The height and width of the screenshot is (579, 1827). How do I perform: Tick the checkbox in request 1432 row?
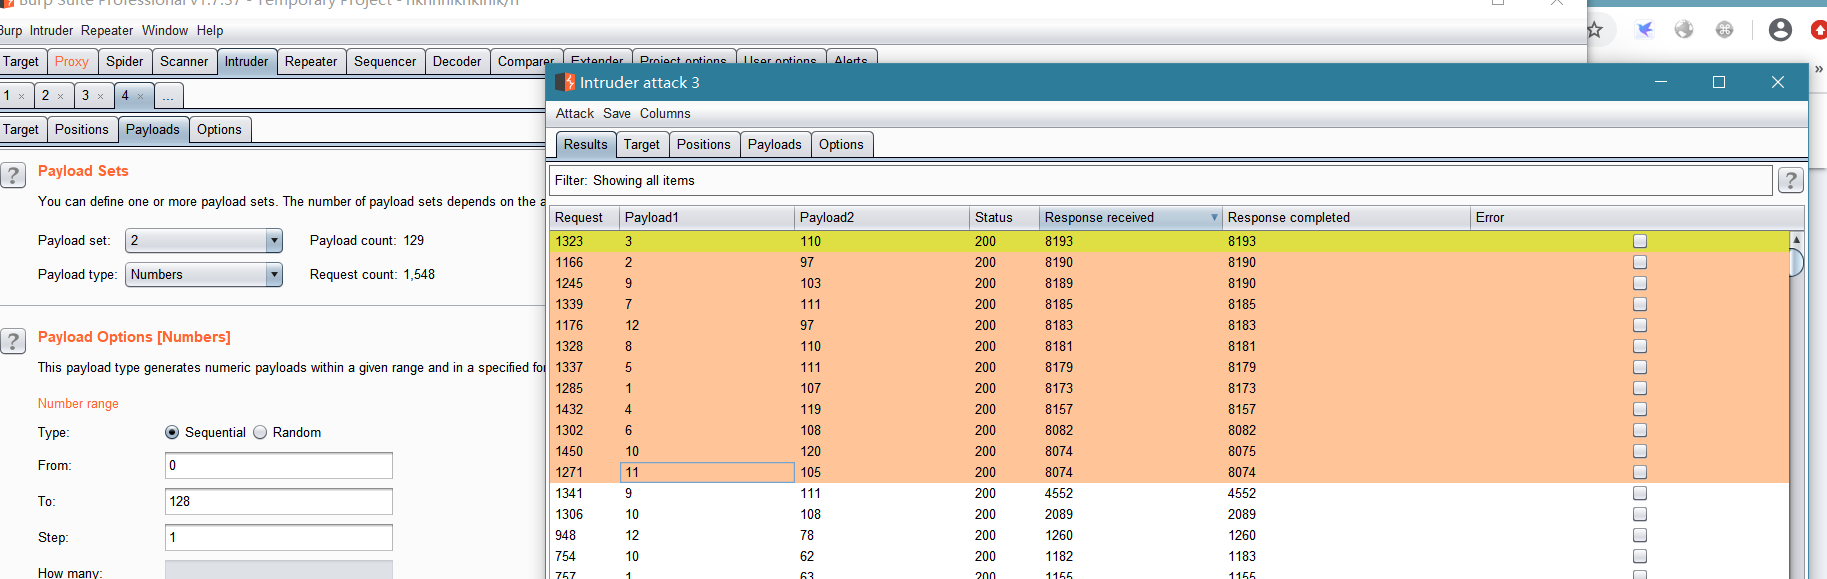(x=1640, y=409)
